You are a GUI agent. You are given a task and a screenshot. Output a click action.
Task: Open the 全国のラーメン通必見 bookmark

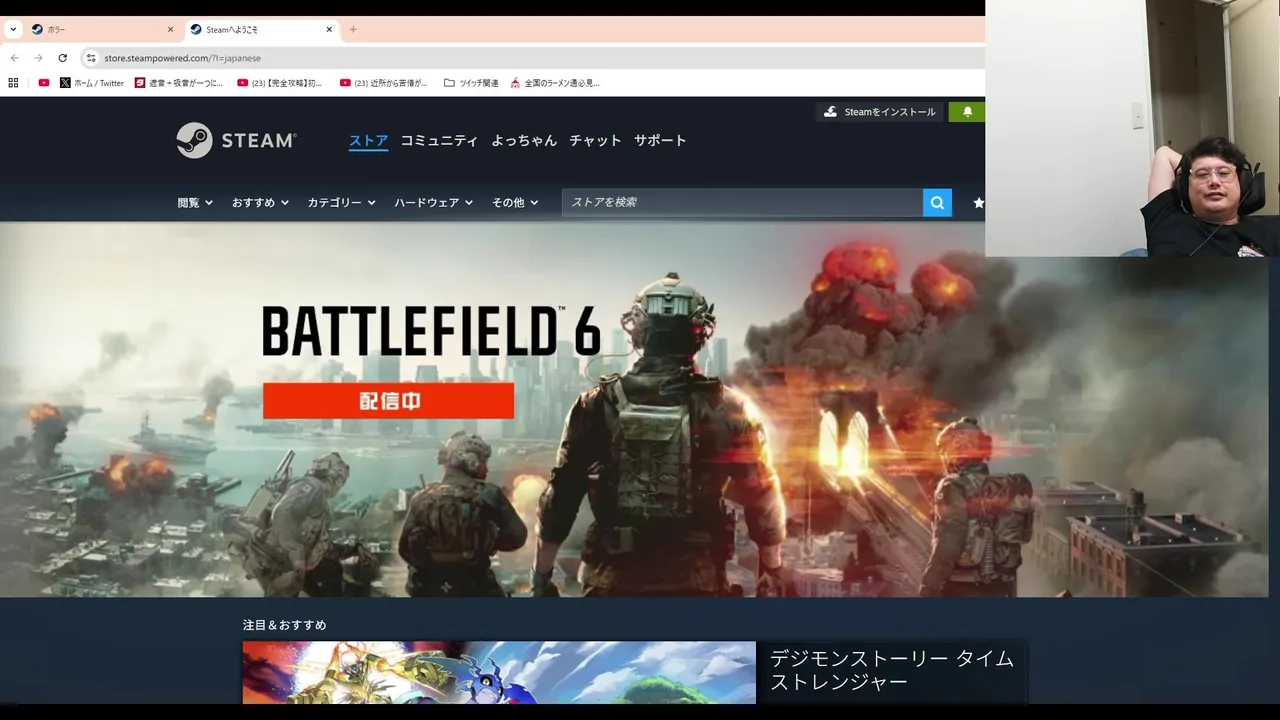coord(555,83)
